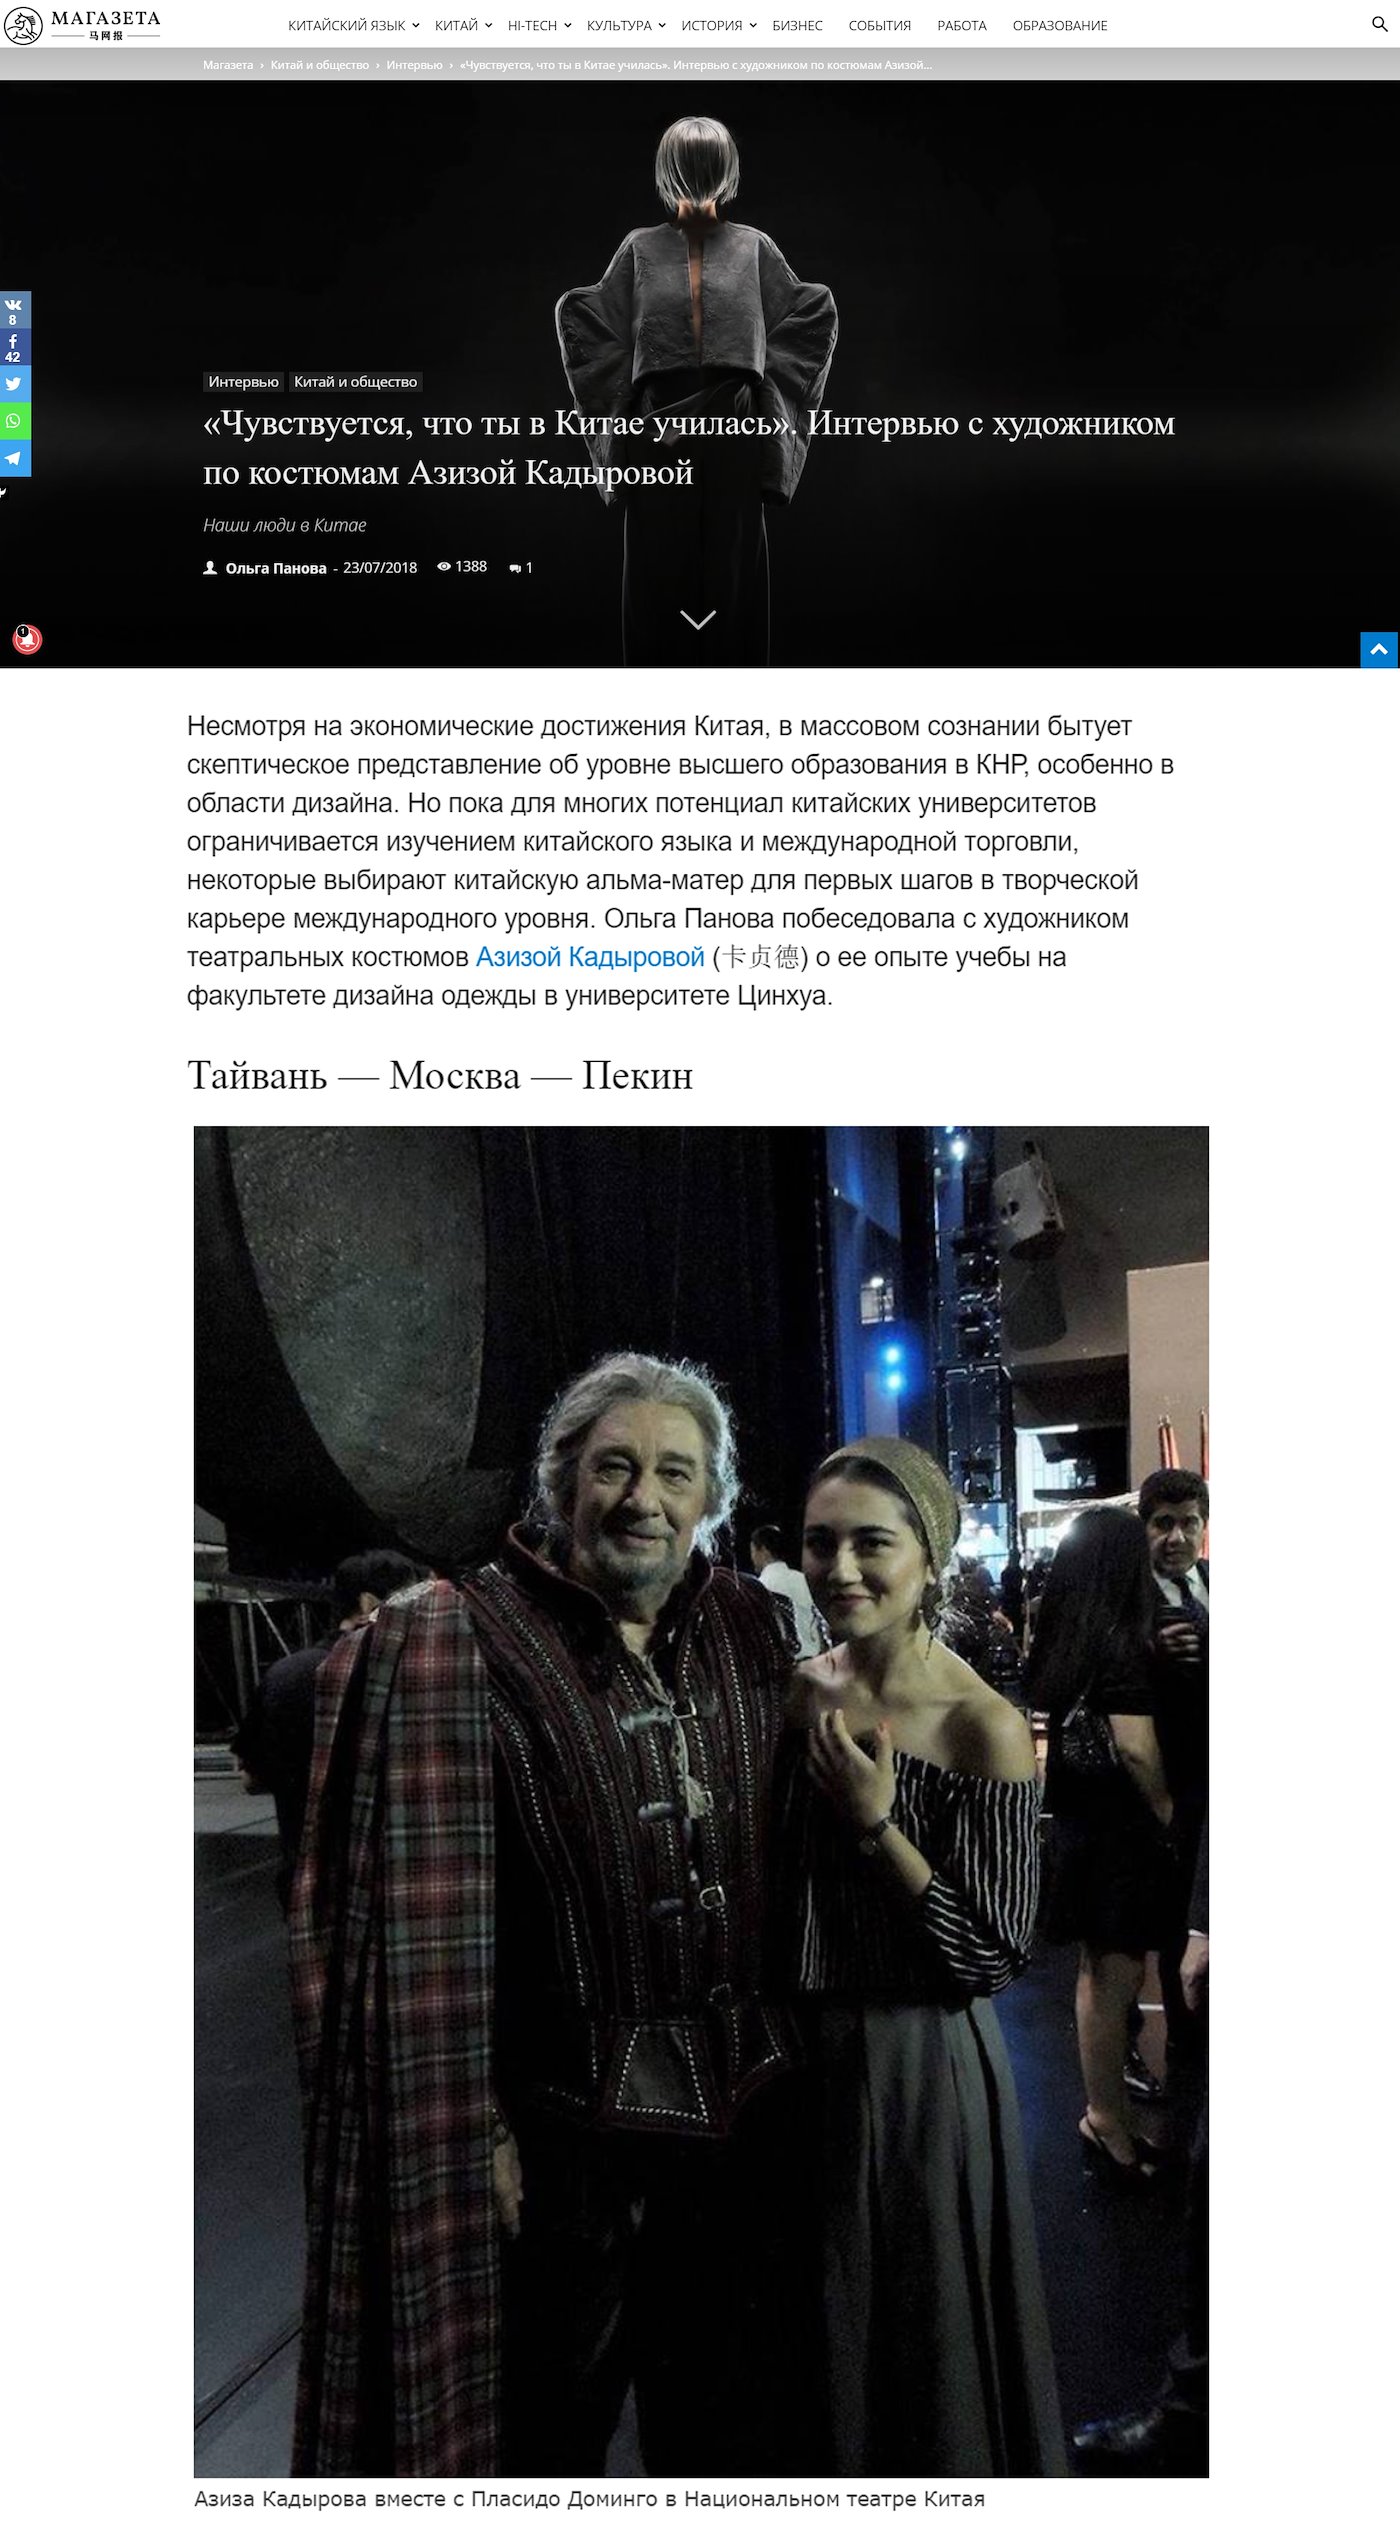The height and width of the screenshot is (2526, 1400).
Task: Expand the Hi-Tech dropdown menu
Action: click(539, 25)
